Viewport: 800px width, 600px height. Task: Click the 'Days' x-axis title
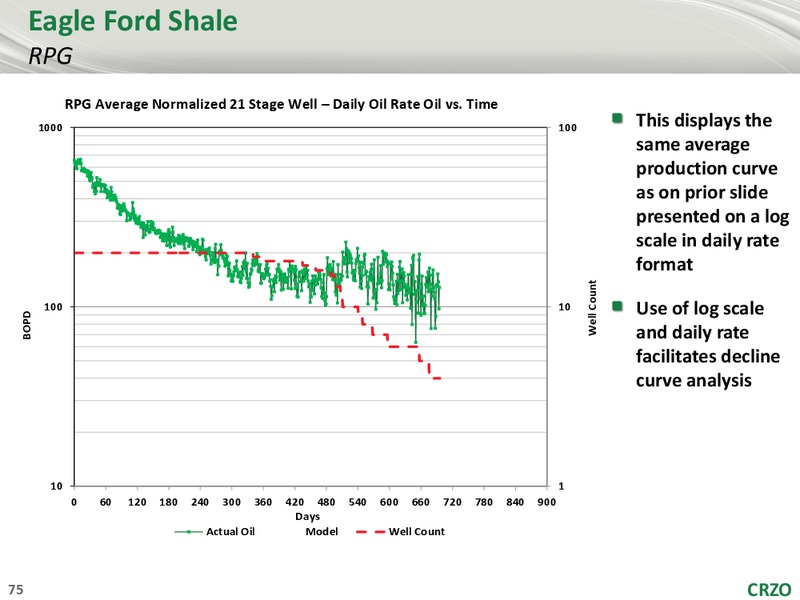(x=308, y=516)
